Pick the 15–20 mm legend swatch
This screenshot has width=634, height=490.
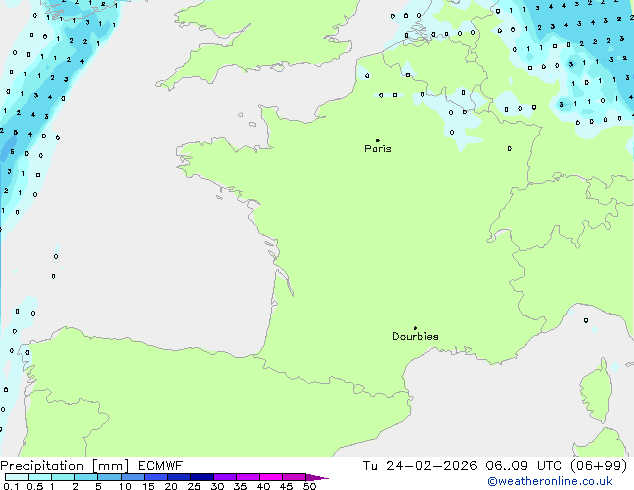[x=155, y=477]
